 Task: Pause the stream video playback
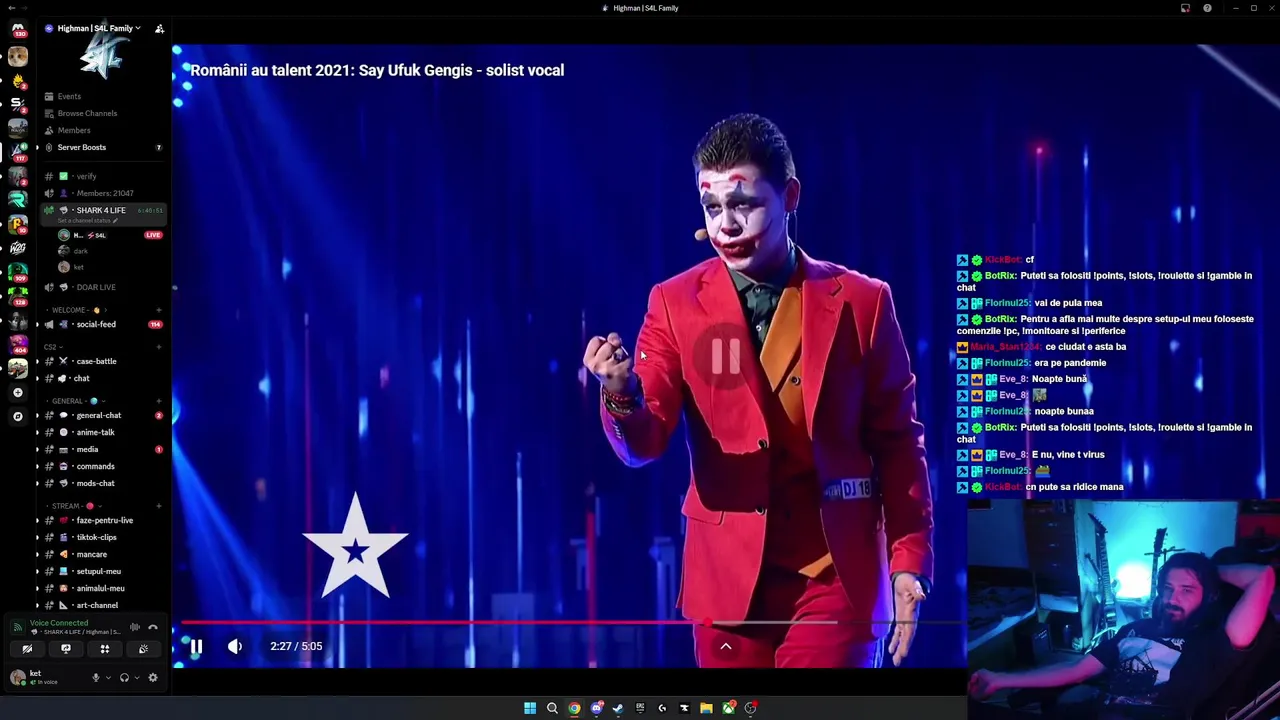pyautogui.click(x=196, y=647)
